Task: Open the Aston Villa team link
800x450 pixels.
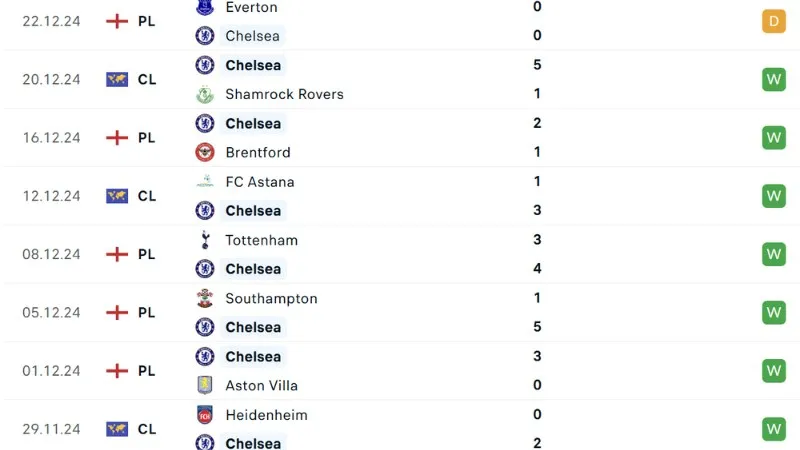Action: [x=261, y=385]
